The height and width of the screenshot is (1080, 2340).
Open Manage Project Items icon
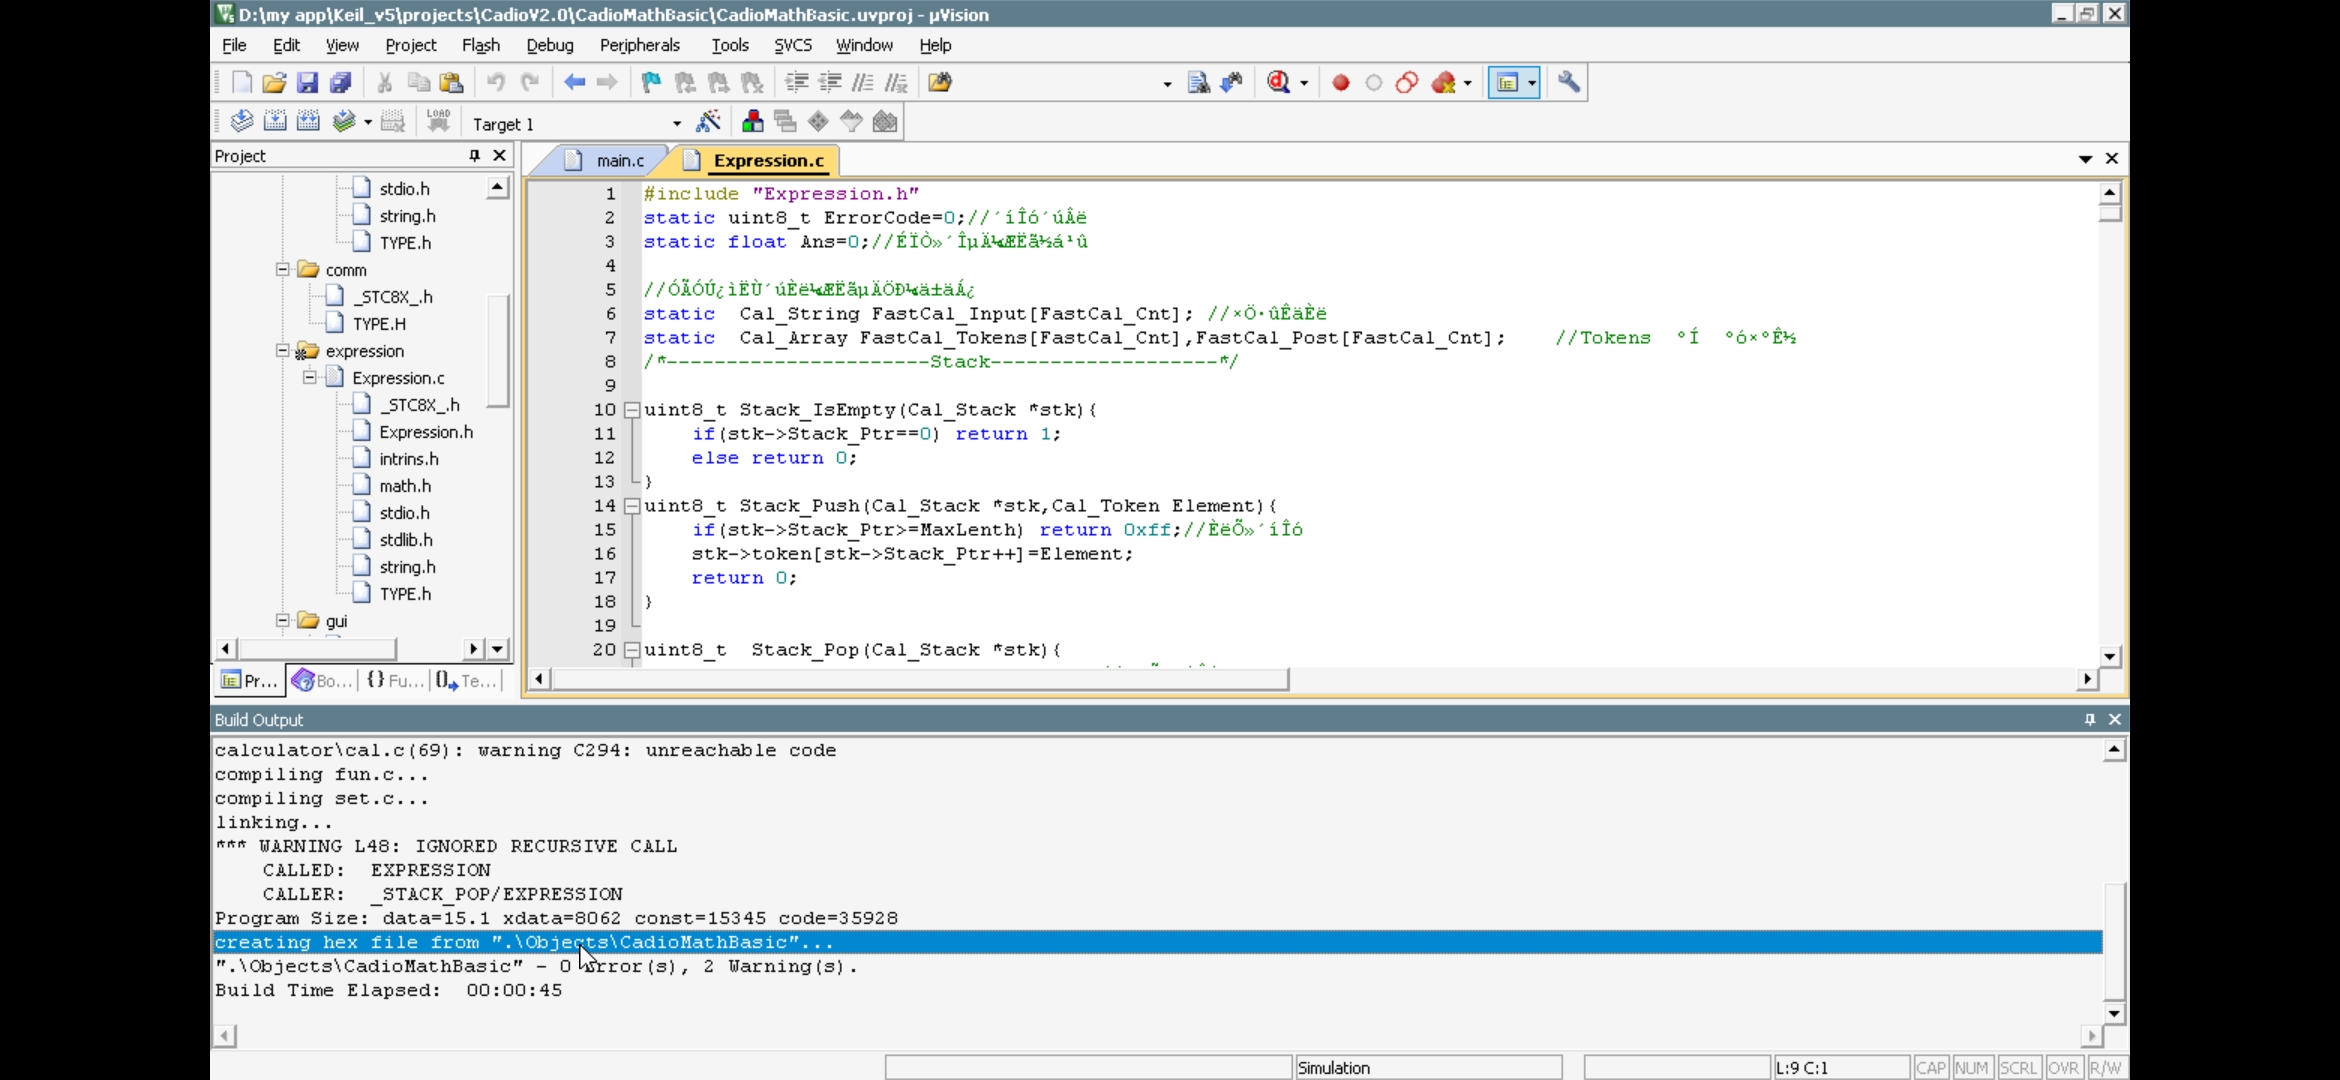coord(752,122)
